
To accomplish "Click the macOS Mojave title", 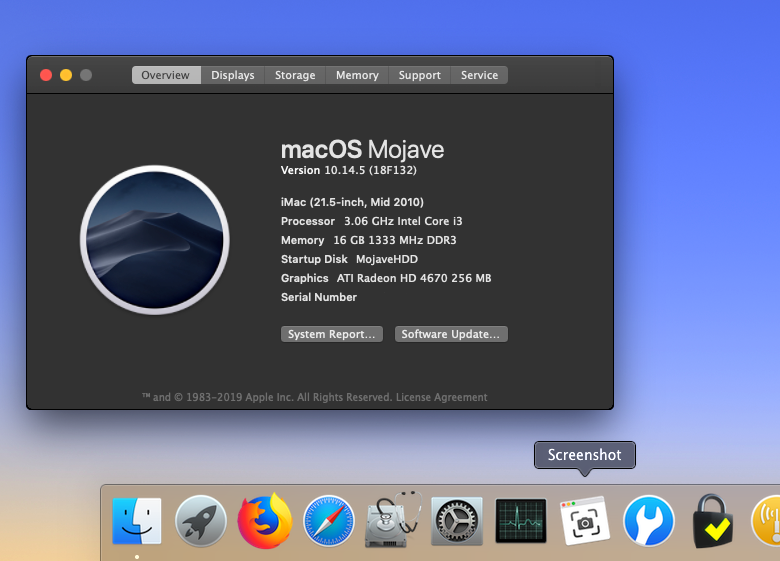I will click(x=363, y=149).
